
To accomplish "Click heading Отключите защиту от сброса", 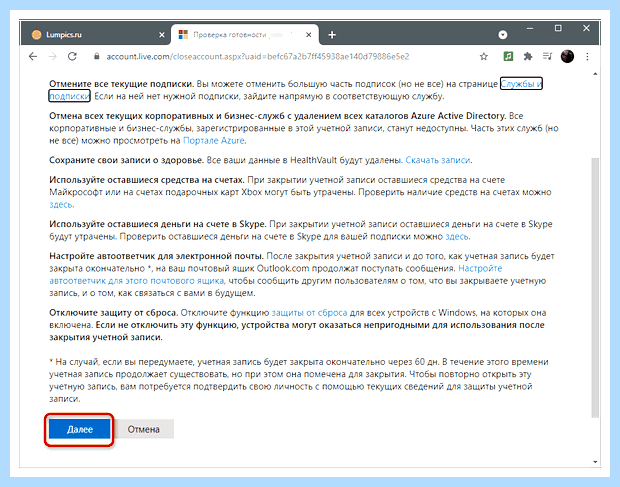I will pyautogui.click(x=113, y=313).
